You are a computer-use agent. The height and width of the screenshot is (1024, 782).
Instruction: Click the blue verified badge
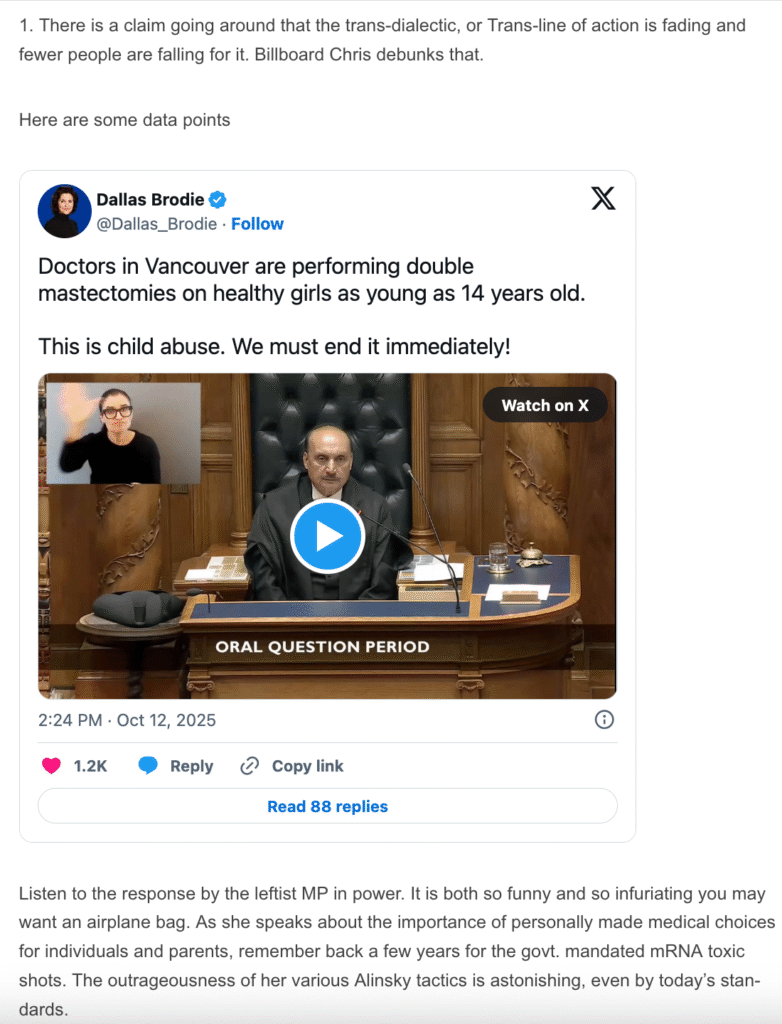pos(217,200)
